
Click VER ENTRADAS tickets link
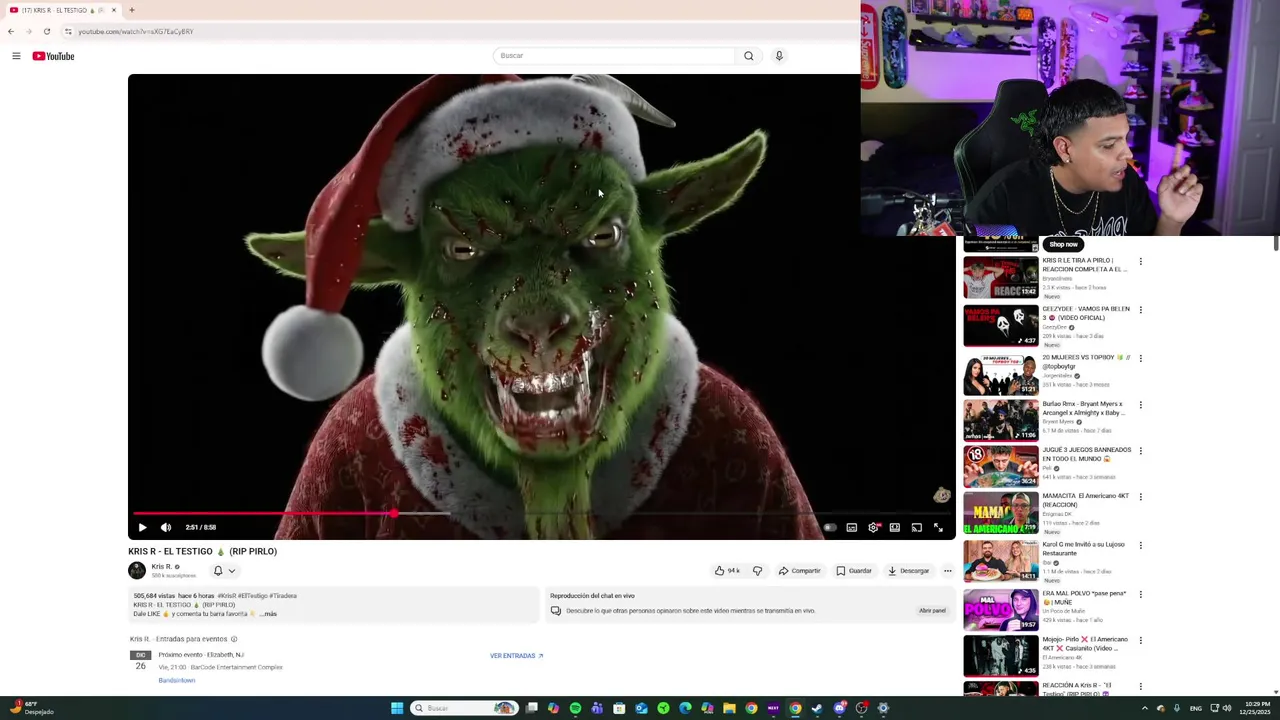pyautogui.click(x=516, y=656)
